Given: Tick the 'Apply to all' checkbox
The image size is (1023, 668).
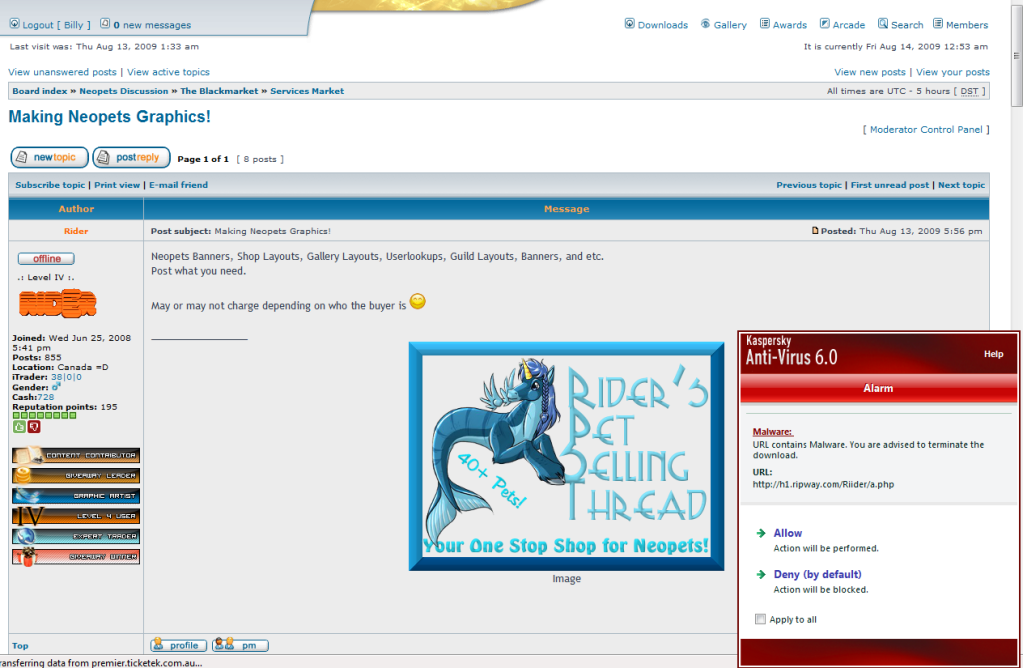Looking at the screenshot, I should tap(761, 619).
